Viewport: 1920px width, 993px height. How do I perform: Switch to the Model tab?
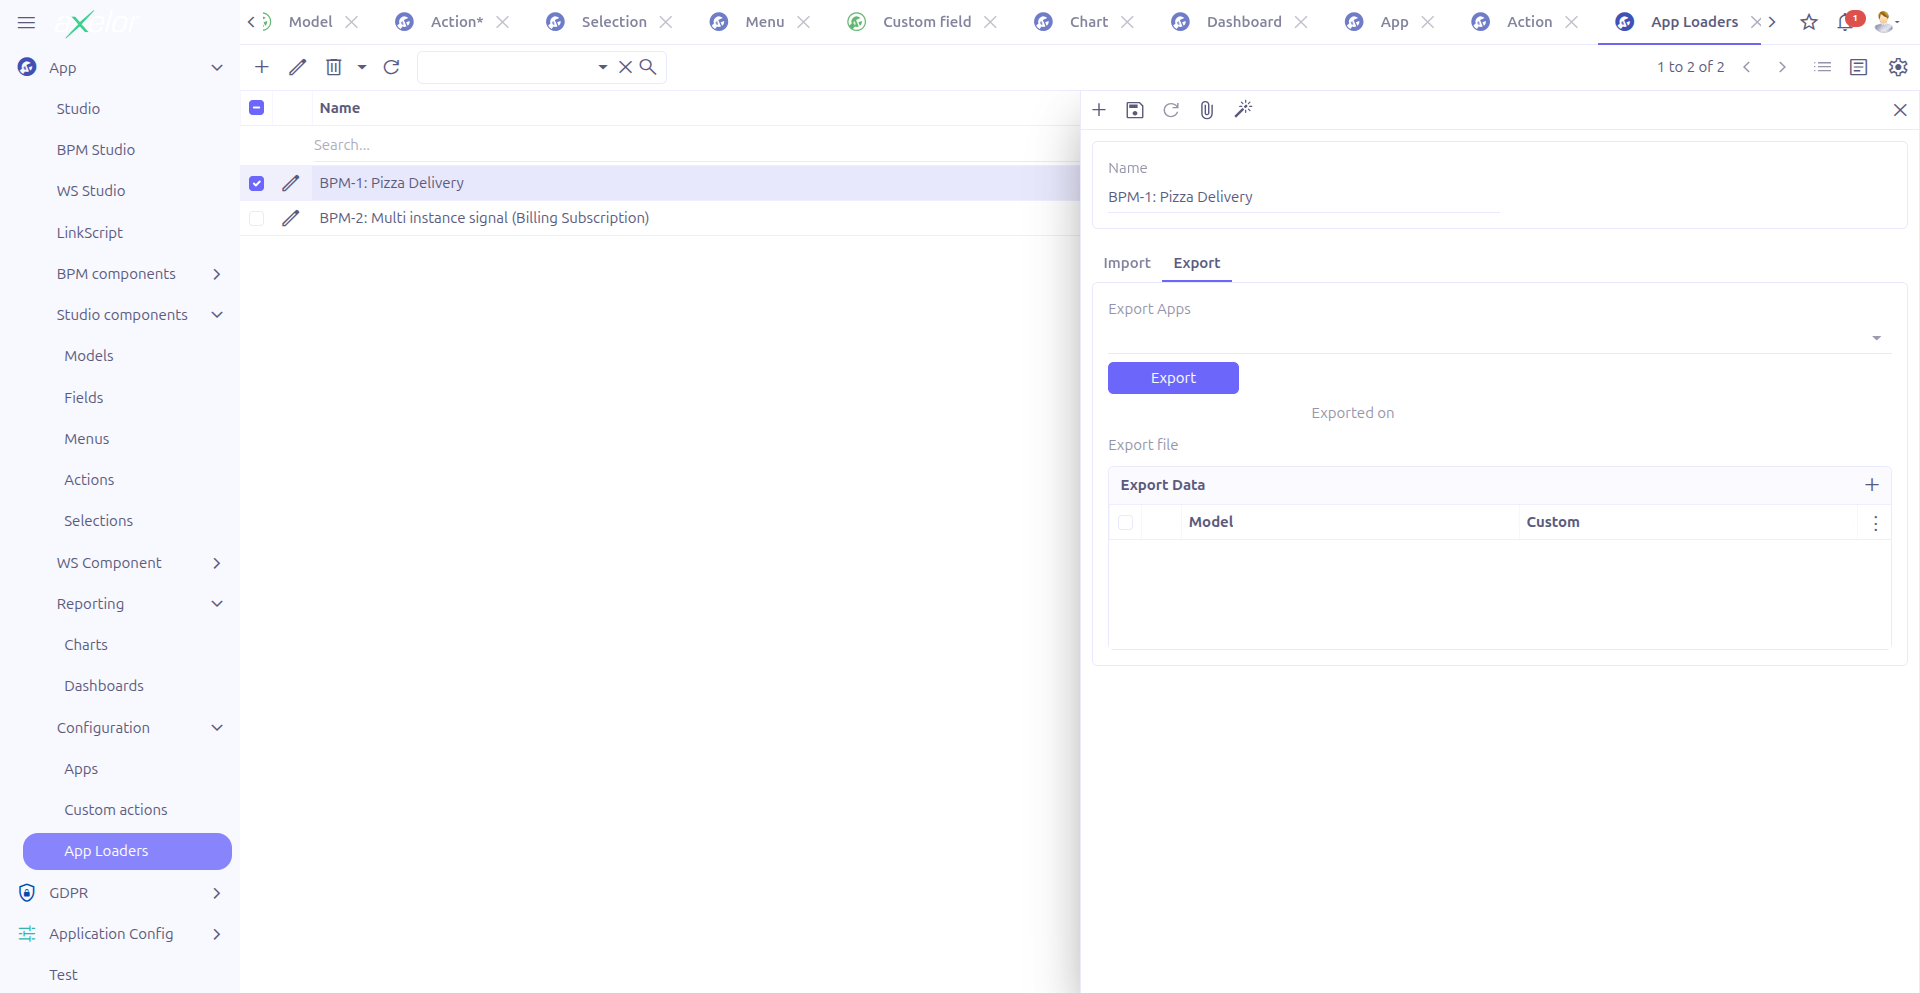(x=310, y=22)
